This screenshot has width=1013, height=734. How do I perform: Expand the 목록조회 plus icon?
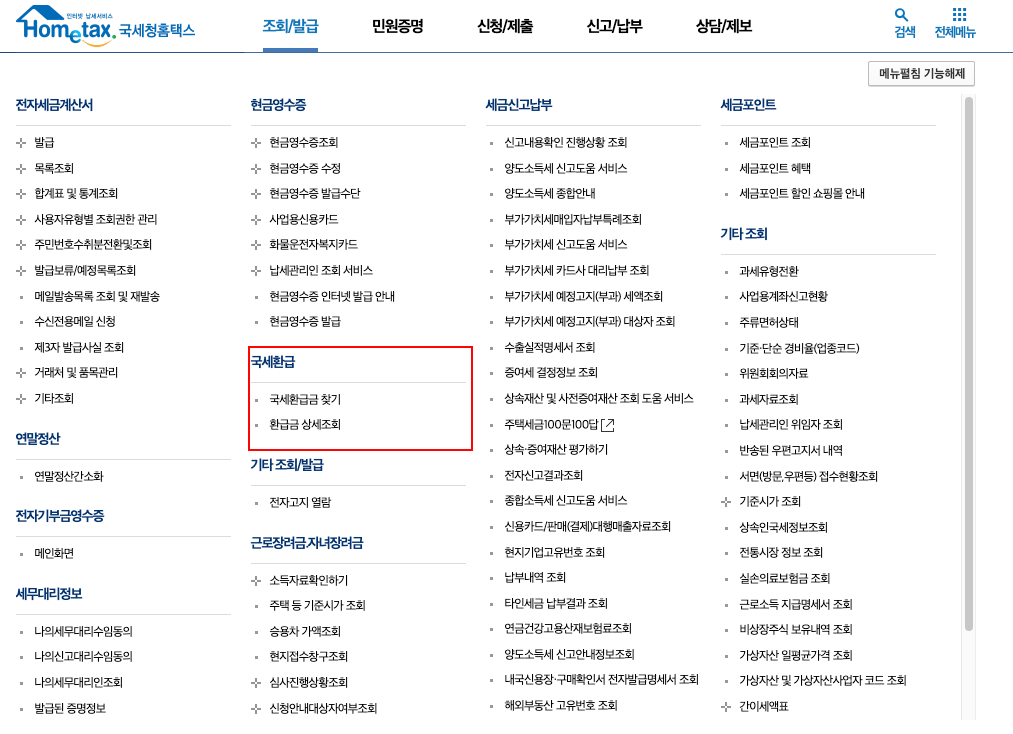click(21, 169)
